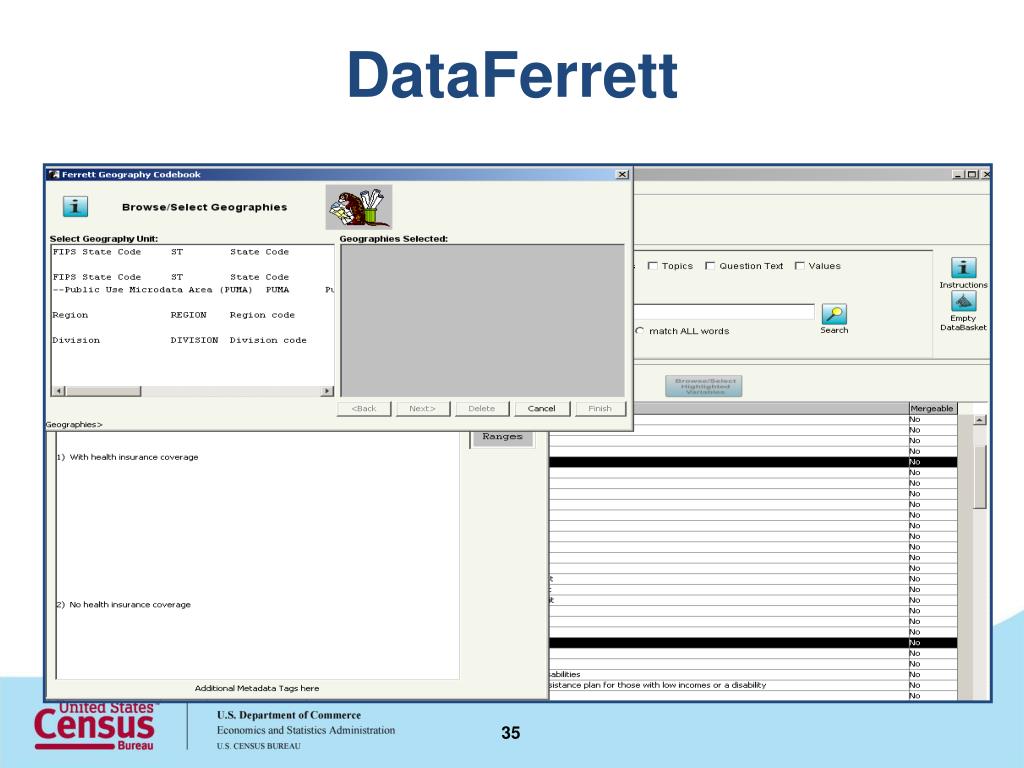Click the geography list scroll left arrow

(59, 391)
